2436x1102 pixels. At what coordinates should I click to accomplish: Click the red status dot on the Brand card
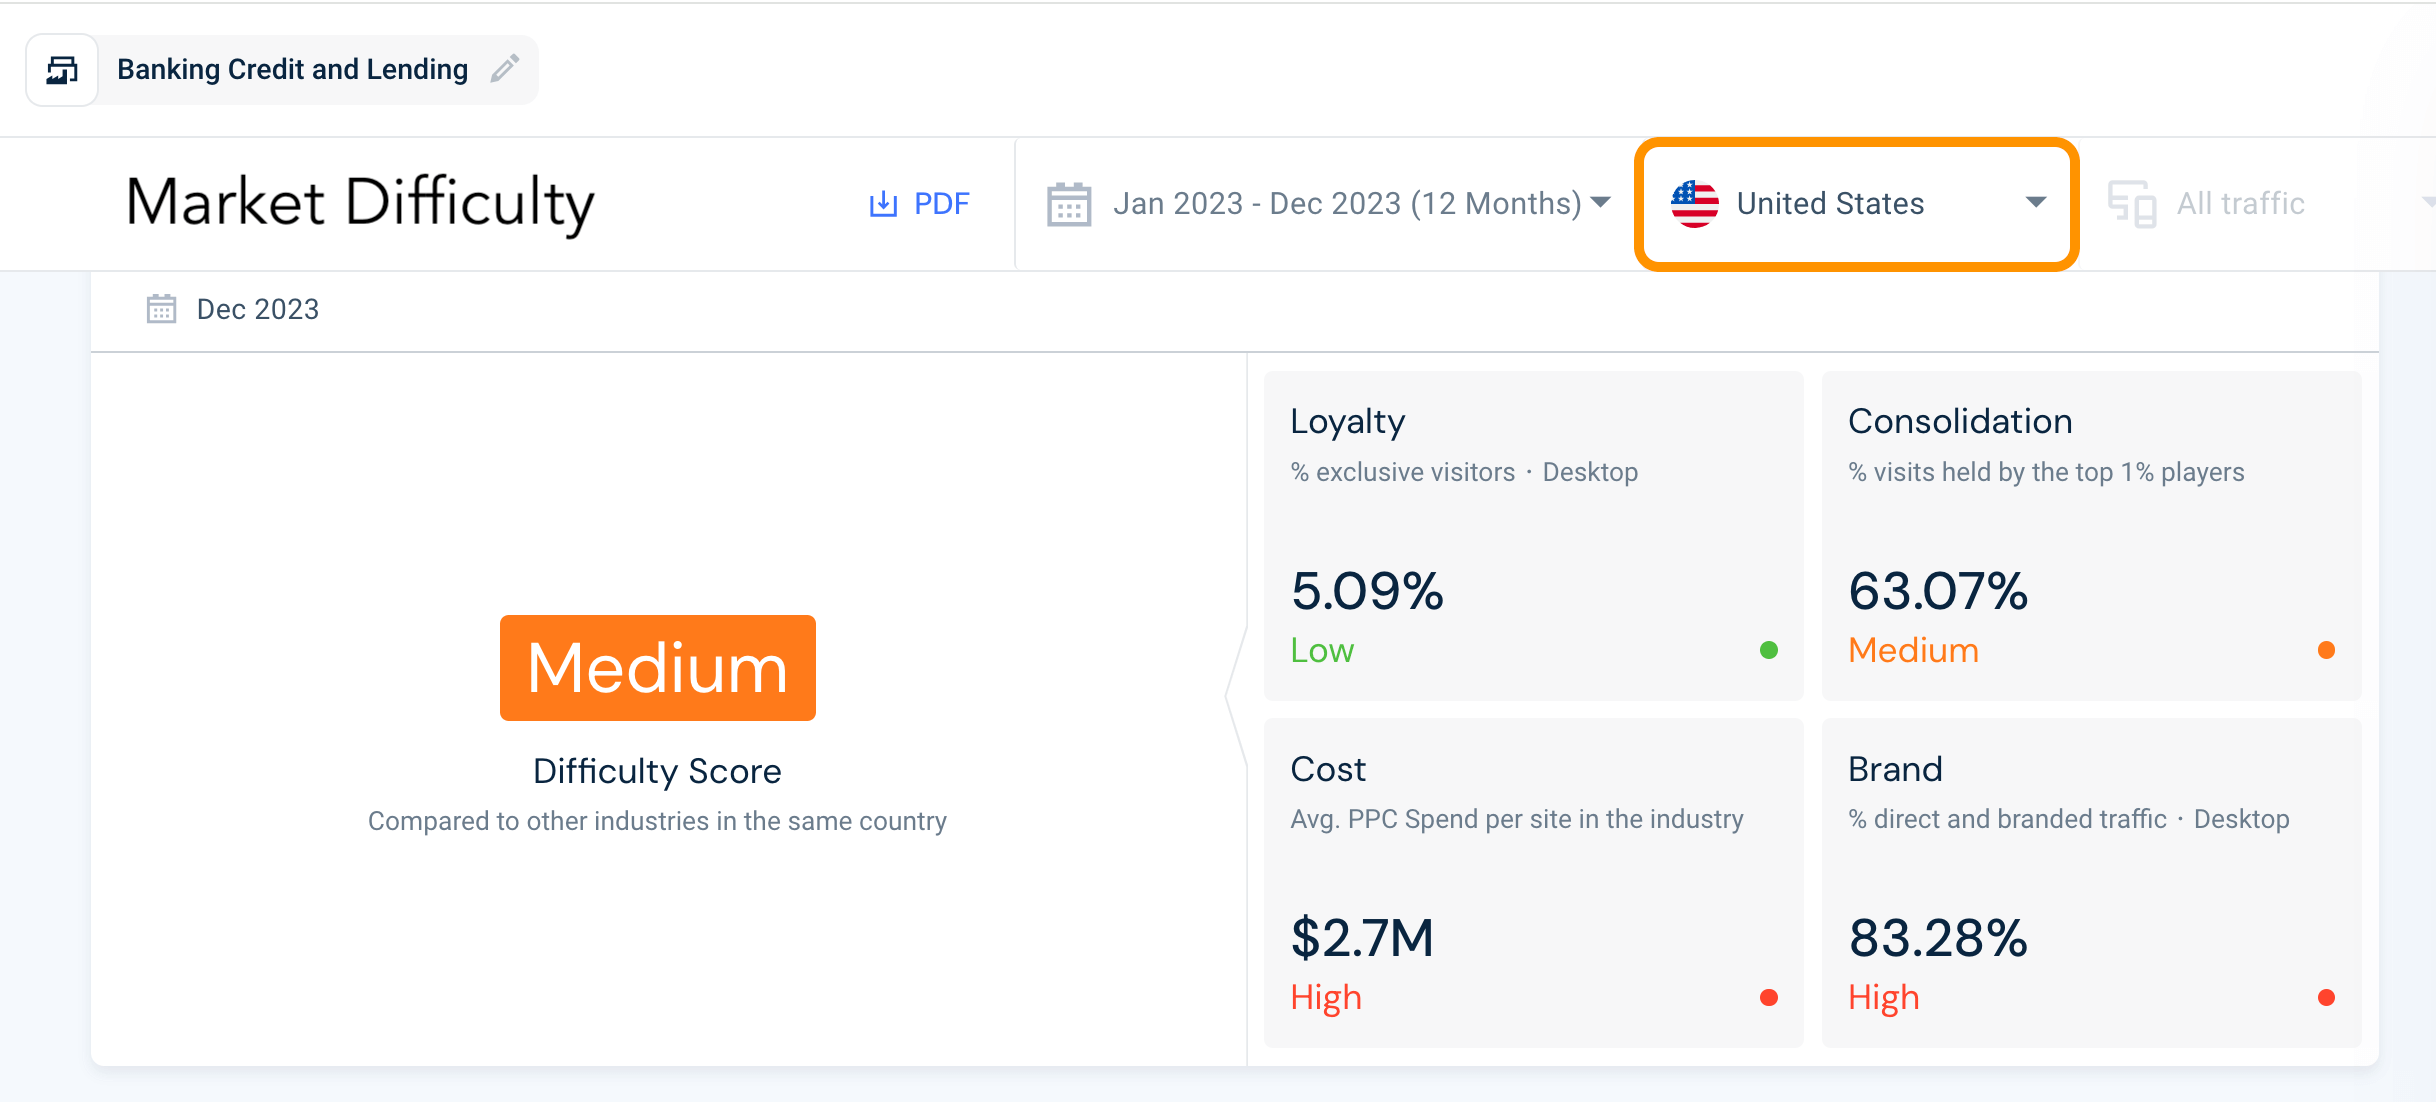tap(2327, 997)
